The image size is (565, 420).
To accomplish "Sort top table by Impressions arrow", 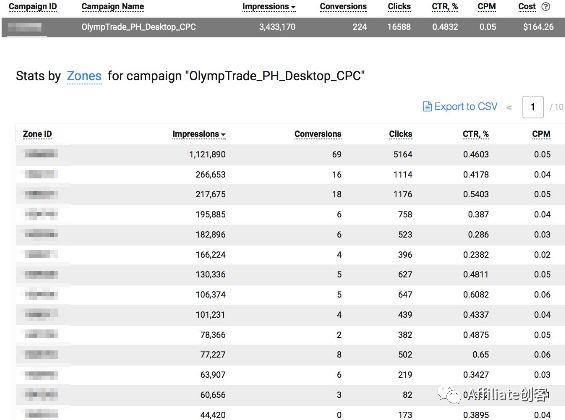I will pyautogui.click(x=293, y=7).
